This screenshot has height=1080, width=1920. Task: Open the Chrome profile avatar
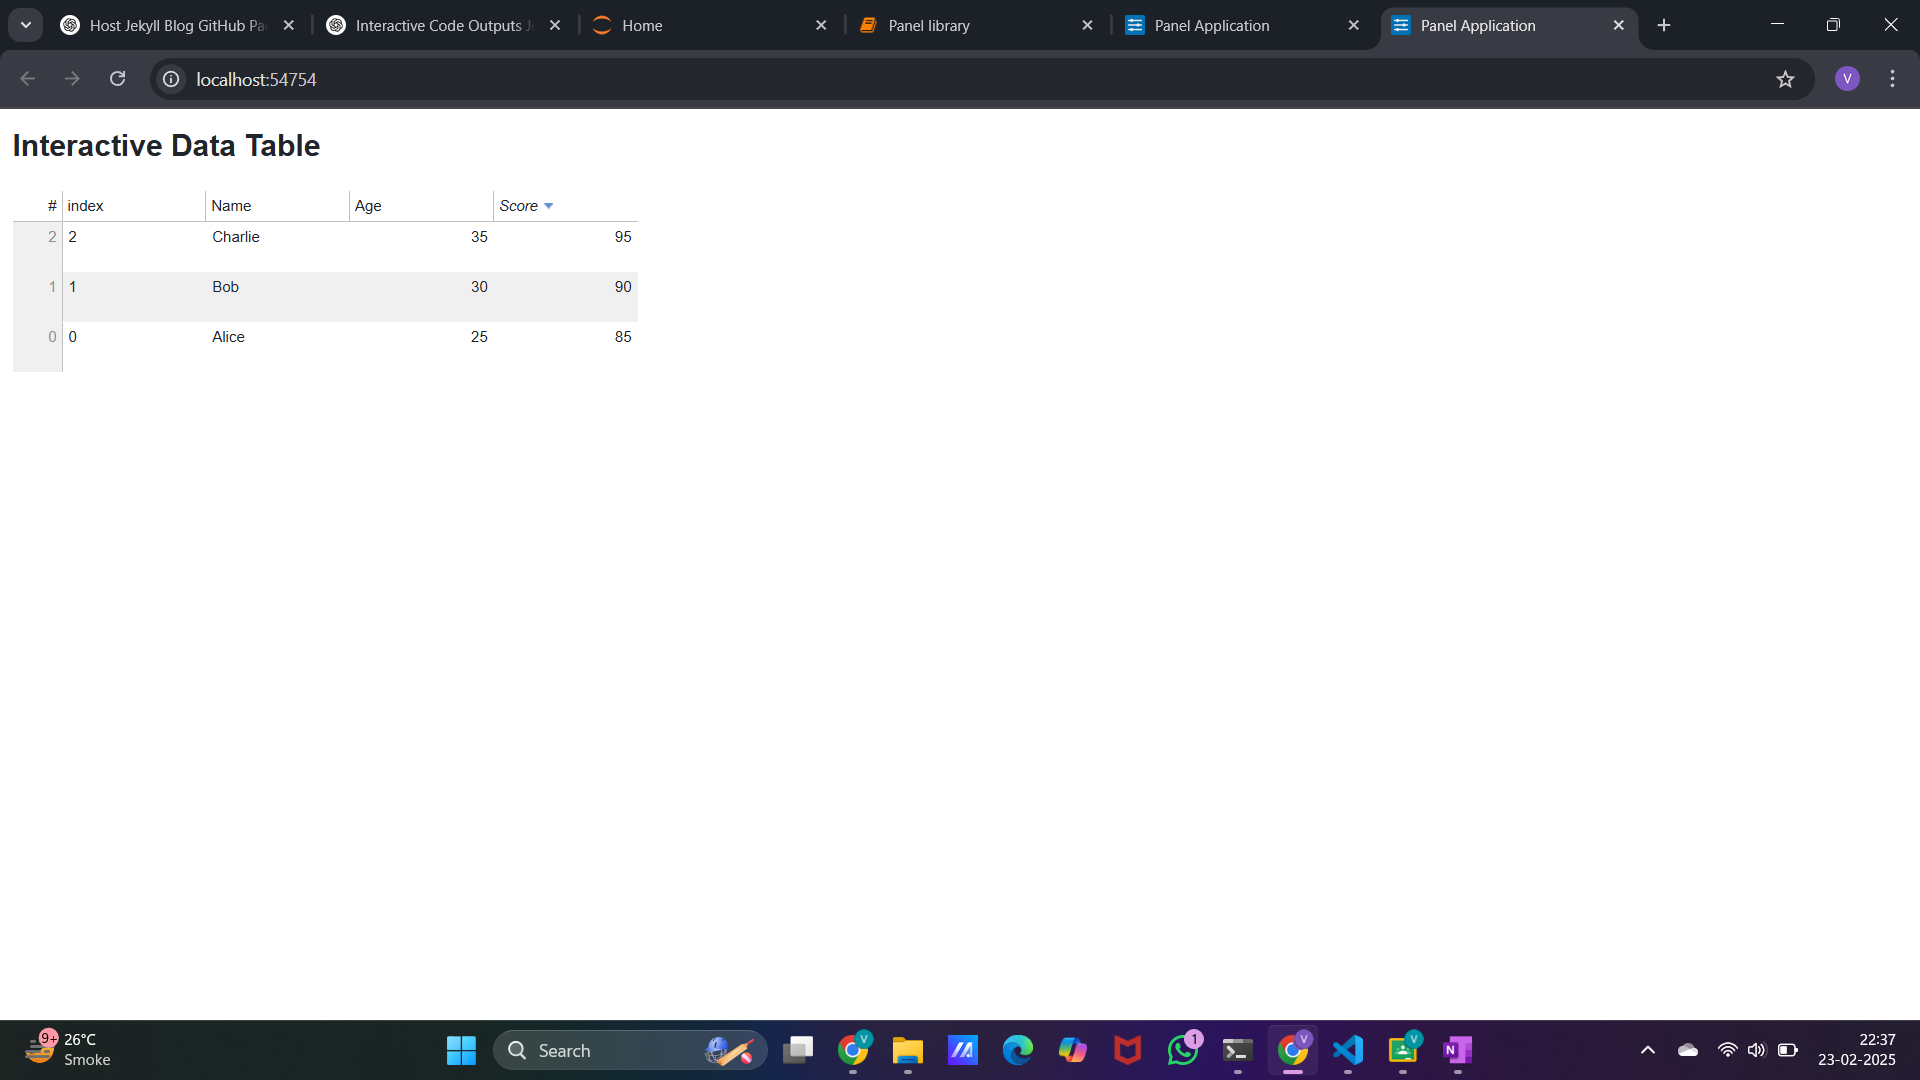1847,78
